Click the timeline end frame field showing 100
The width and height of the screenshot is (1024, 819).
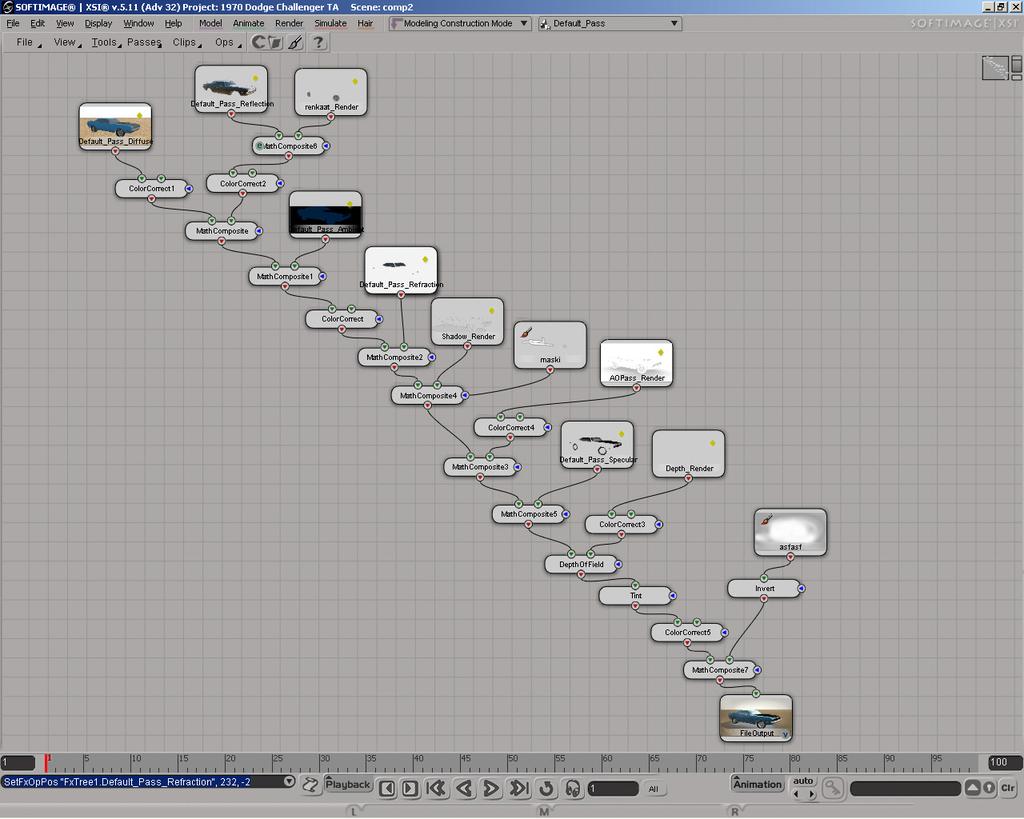tap(1006, 762)
